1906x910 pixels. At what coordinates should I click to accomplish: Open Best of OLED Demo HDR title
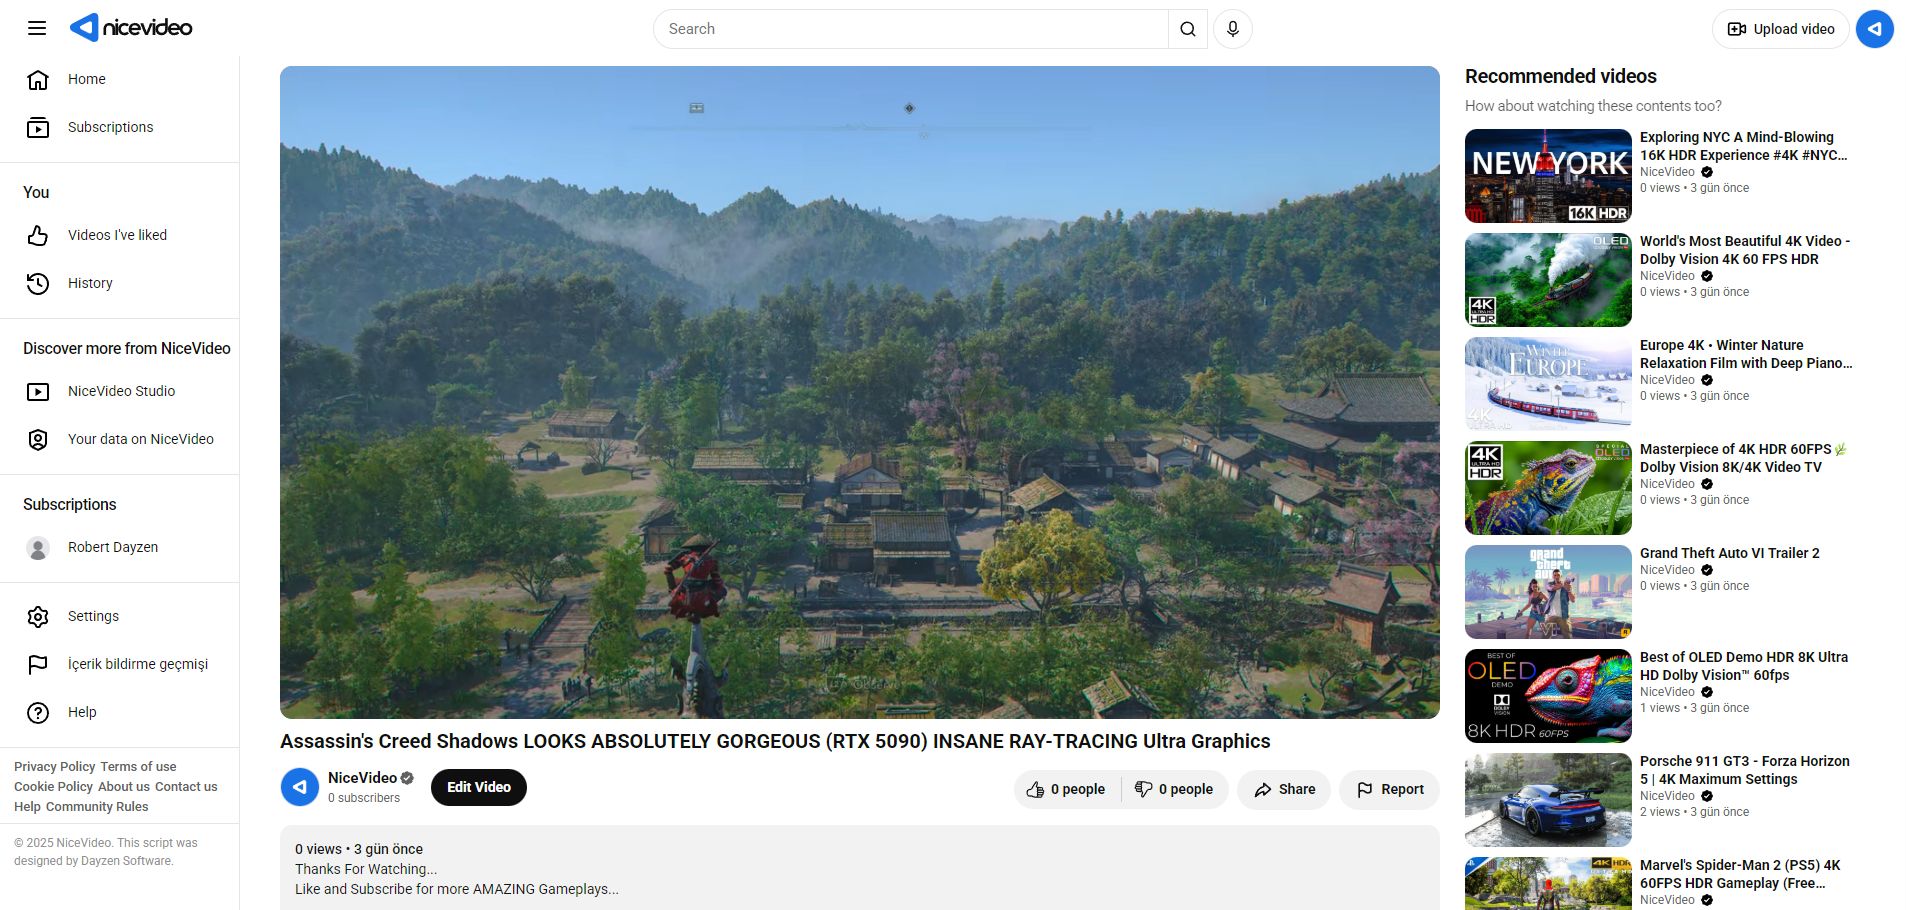(x=1744, y=666)
